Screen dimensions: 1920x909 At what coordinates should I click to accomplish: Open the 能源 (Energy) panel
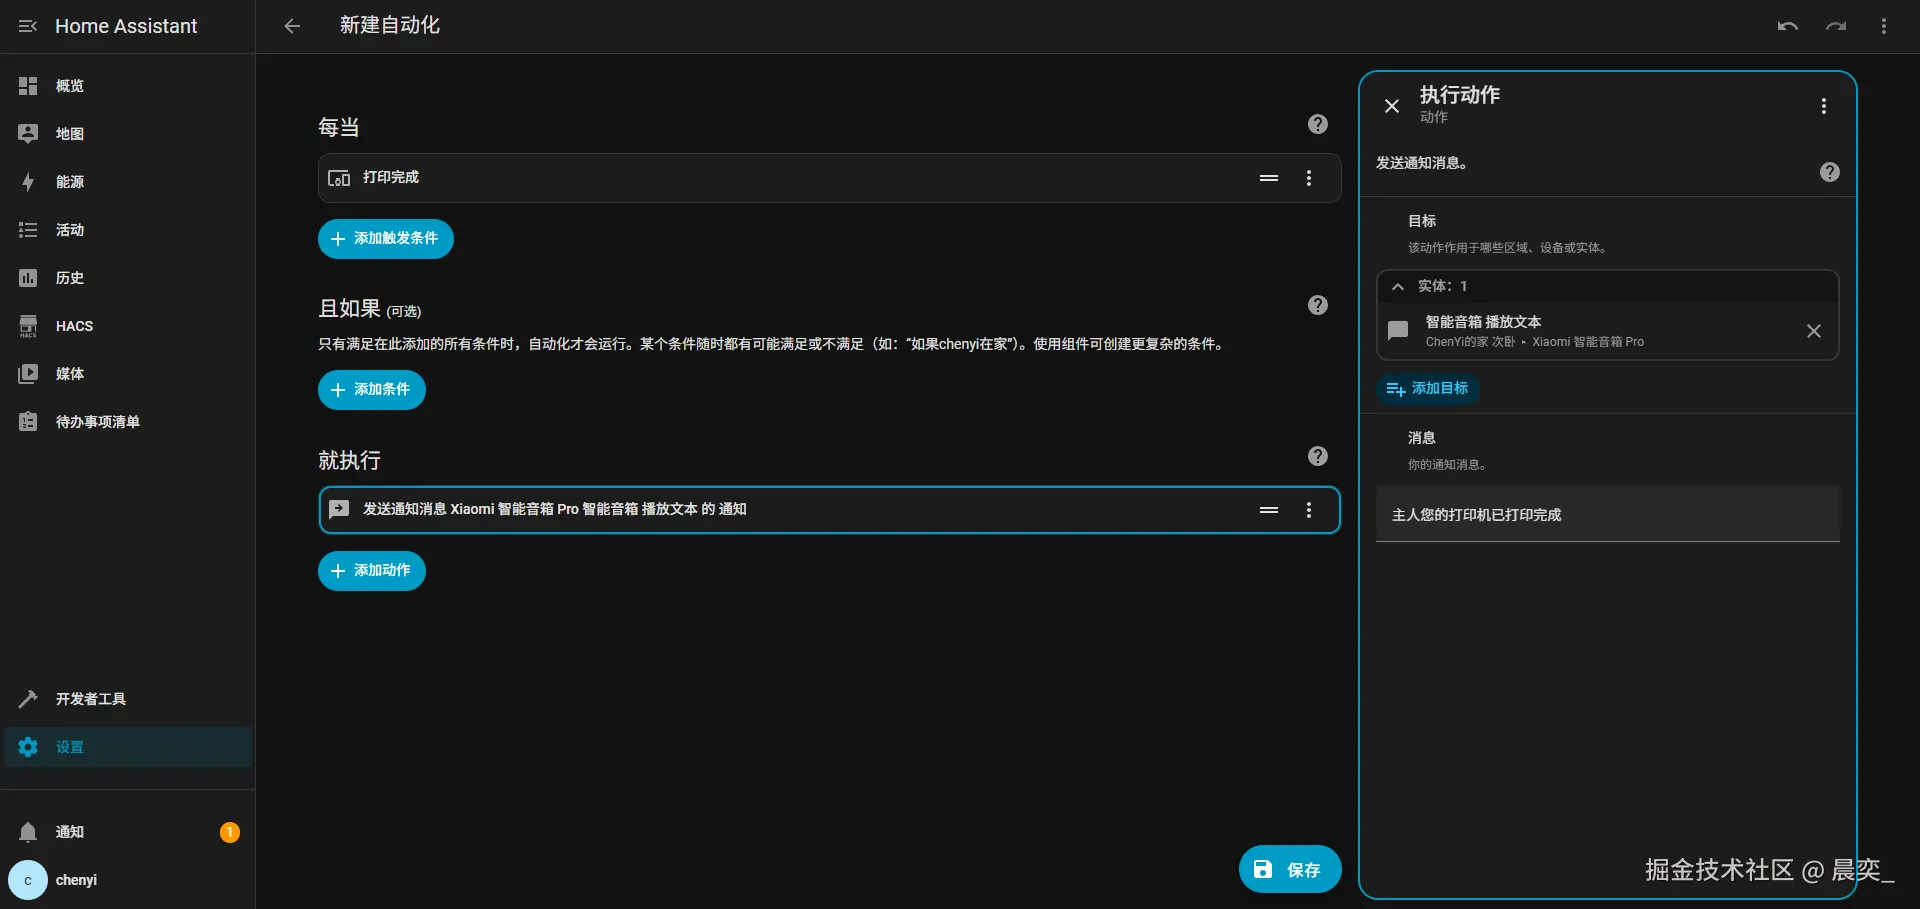click(x=68, y=182)
